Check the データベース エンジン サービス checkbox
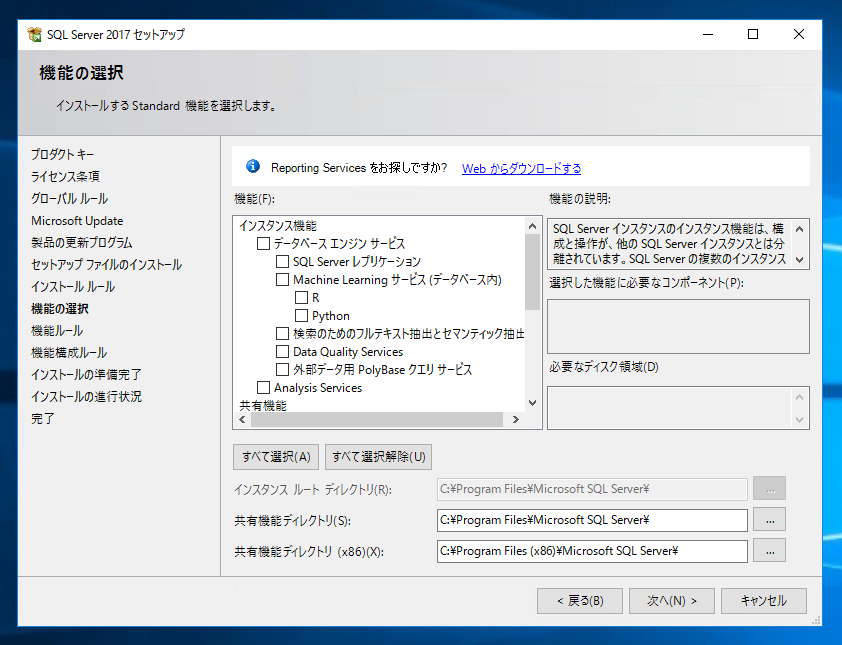The height and width of the screenshot is (645, 842). (x=263, y=244)
